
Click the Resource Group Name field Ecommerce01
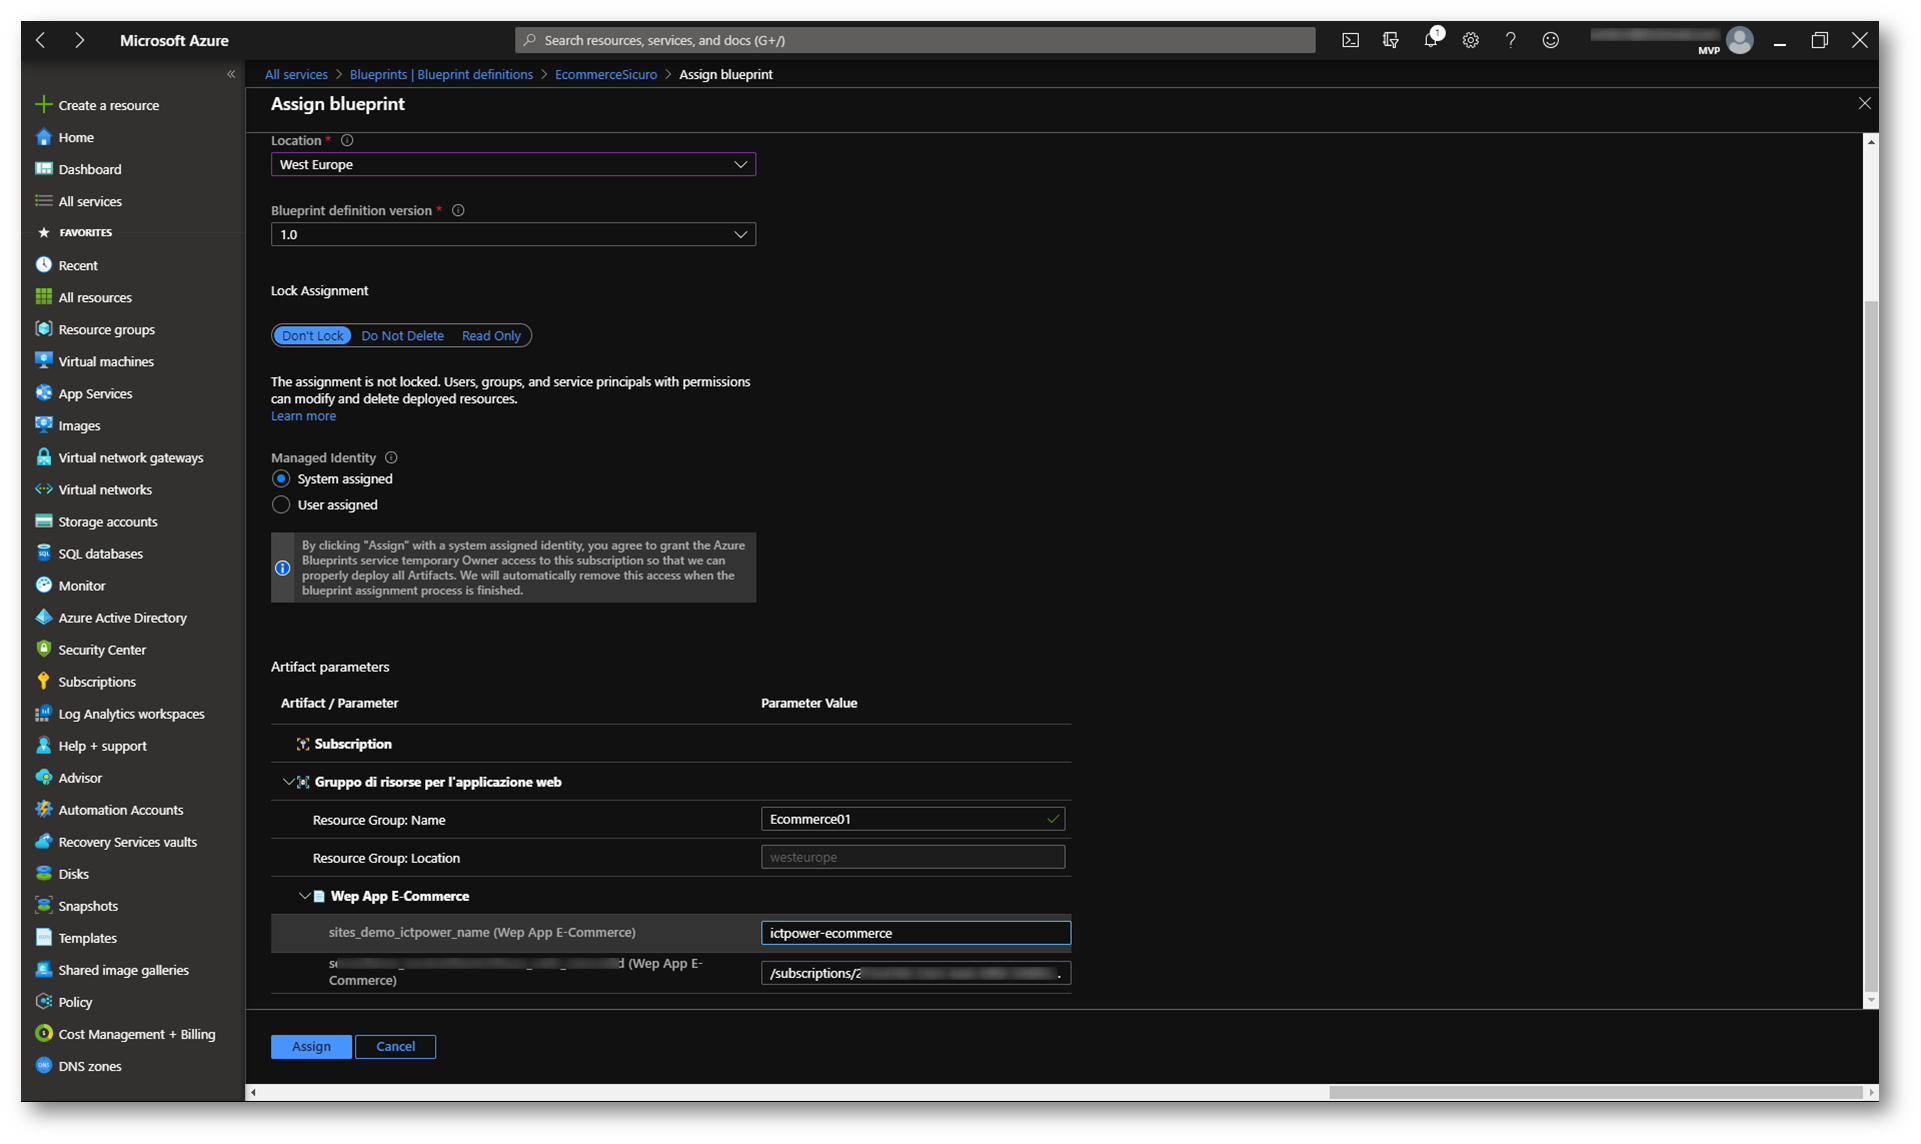913,819
